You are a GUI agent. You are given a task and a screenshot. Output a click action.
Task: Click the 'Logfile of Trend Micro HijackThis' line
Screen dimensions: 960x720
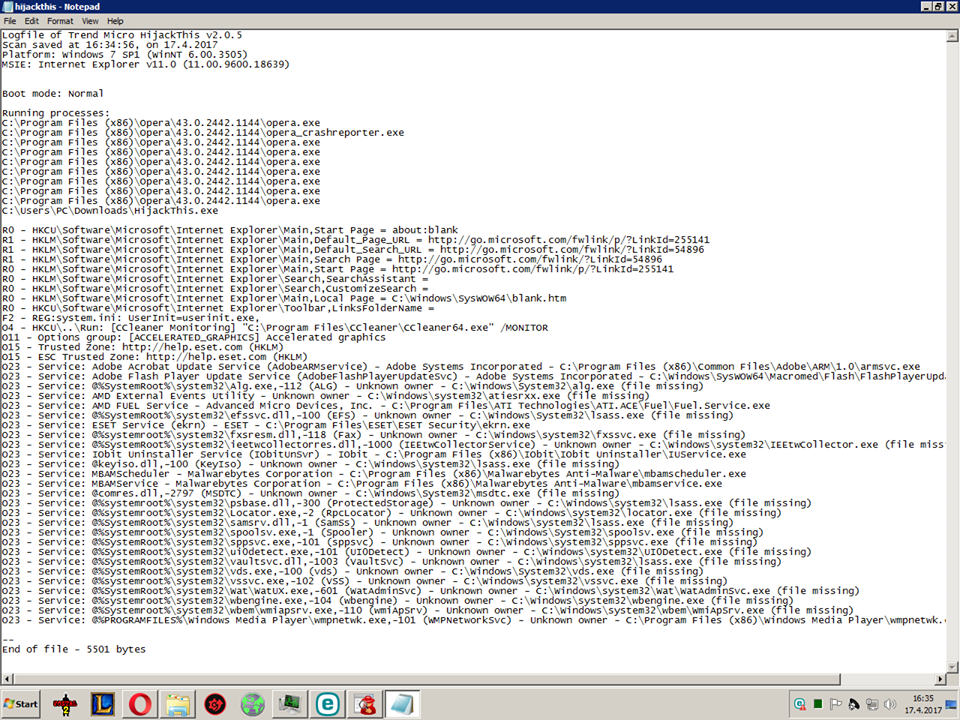(x=122, y=35)
